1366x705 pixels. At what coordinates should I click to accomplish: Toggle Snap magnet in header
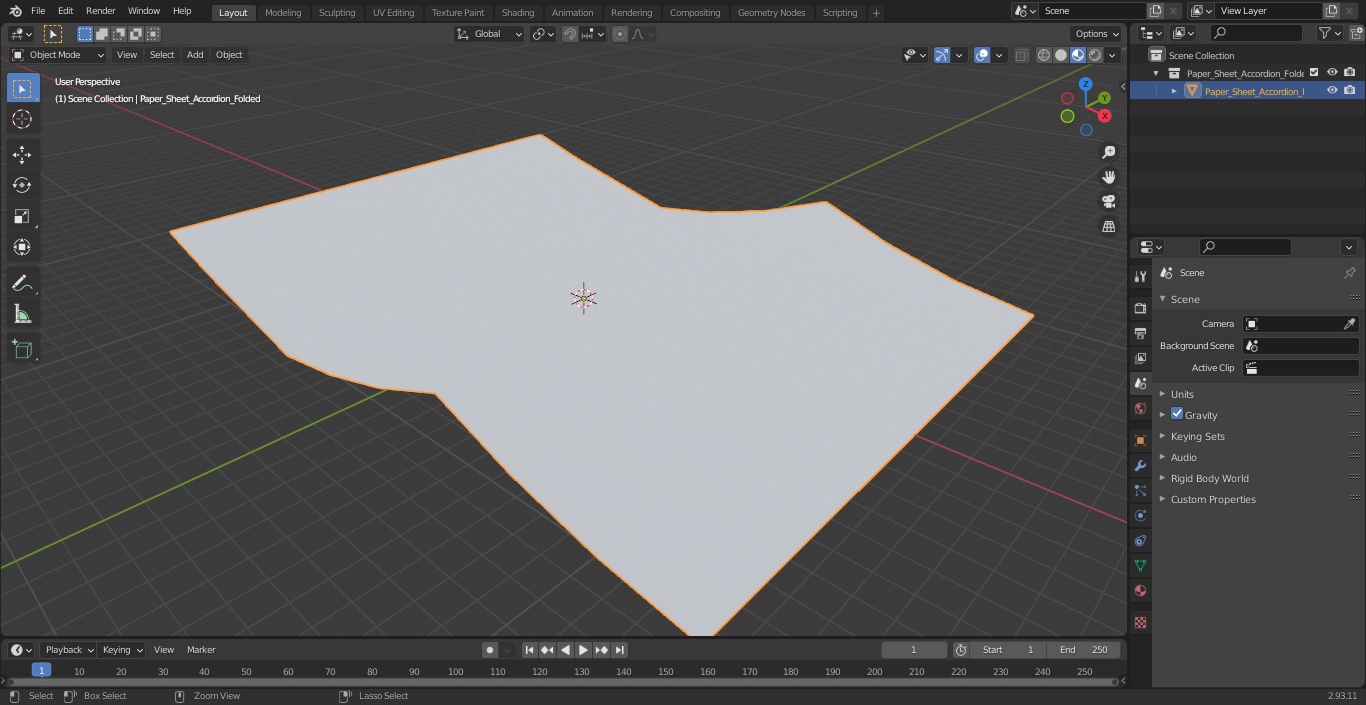pos(570,34)
